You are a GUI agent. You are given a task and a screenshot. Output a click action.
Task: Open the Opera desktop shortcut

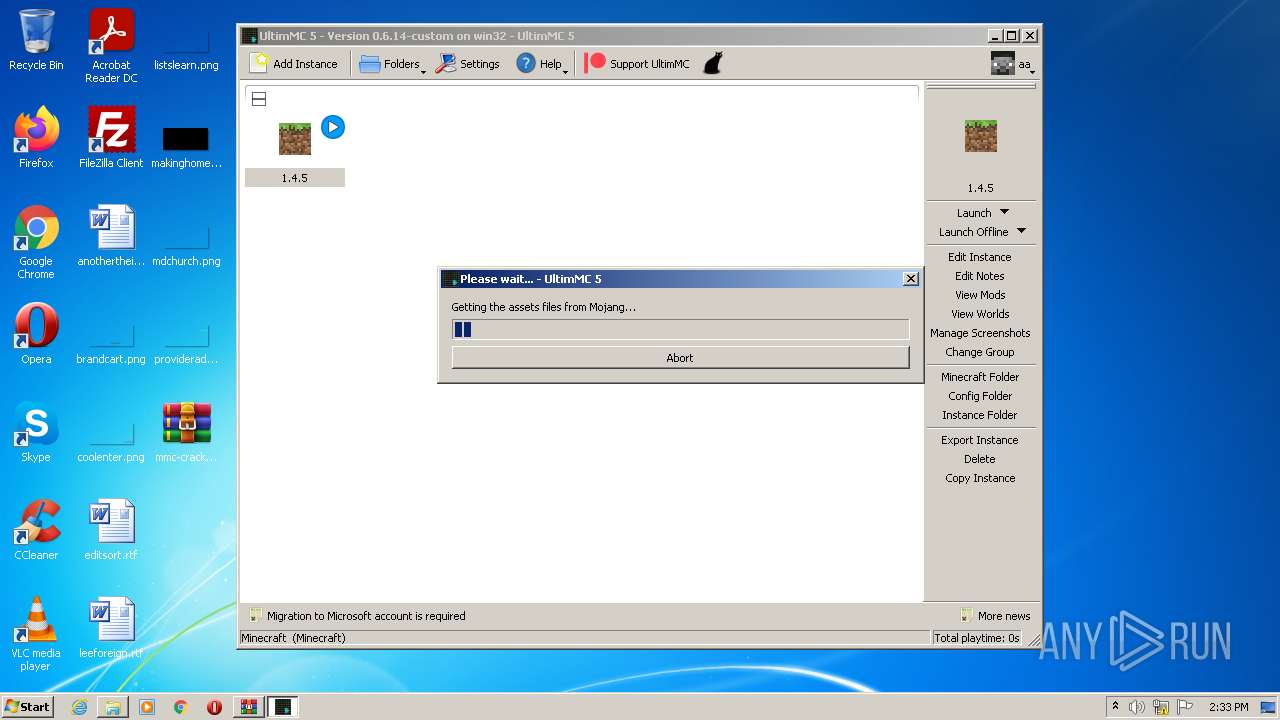click(x=36, y=334)
